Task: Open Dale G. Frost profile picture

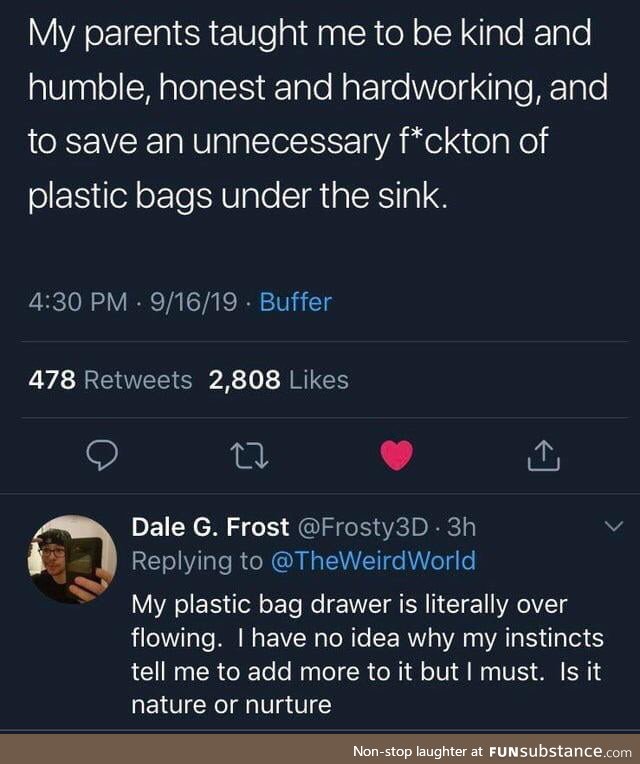Action: click(72, 559)
